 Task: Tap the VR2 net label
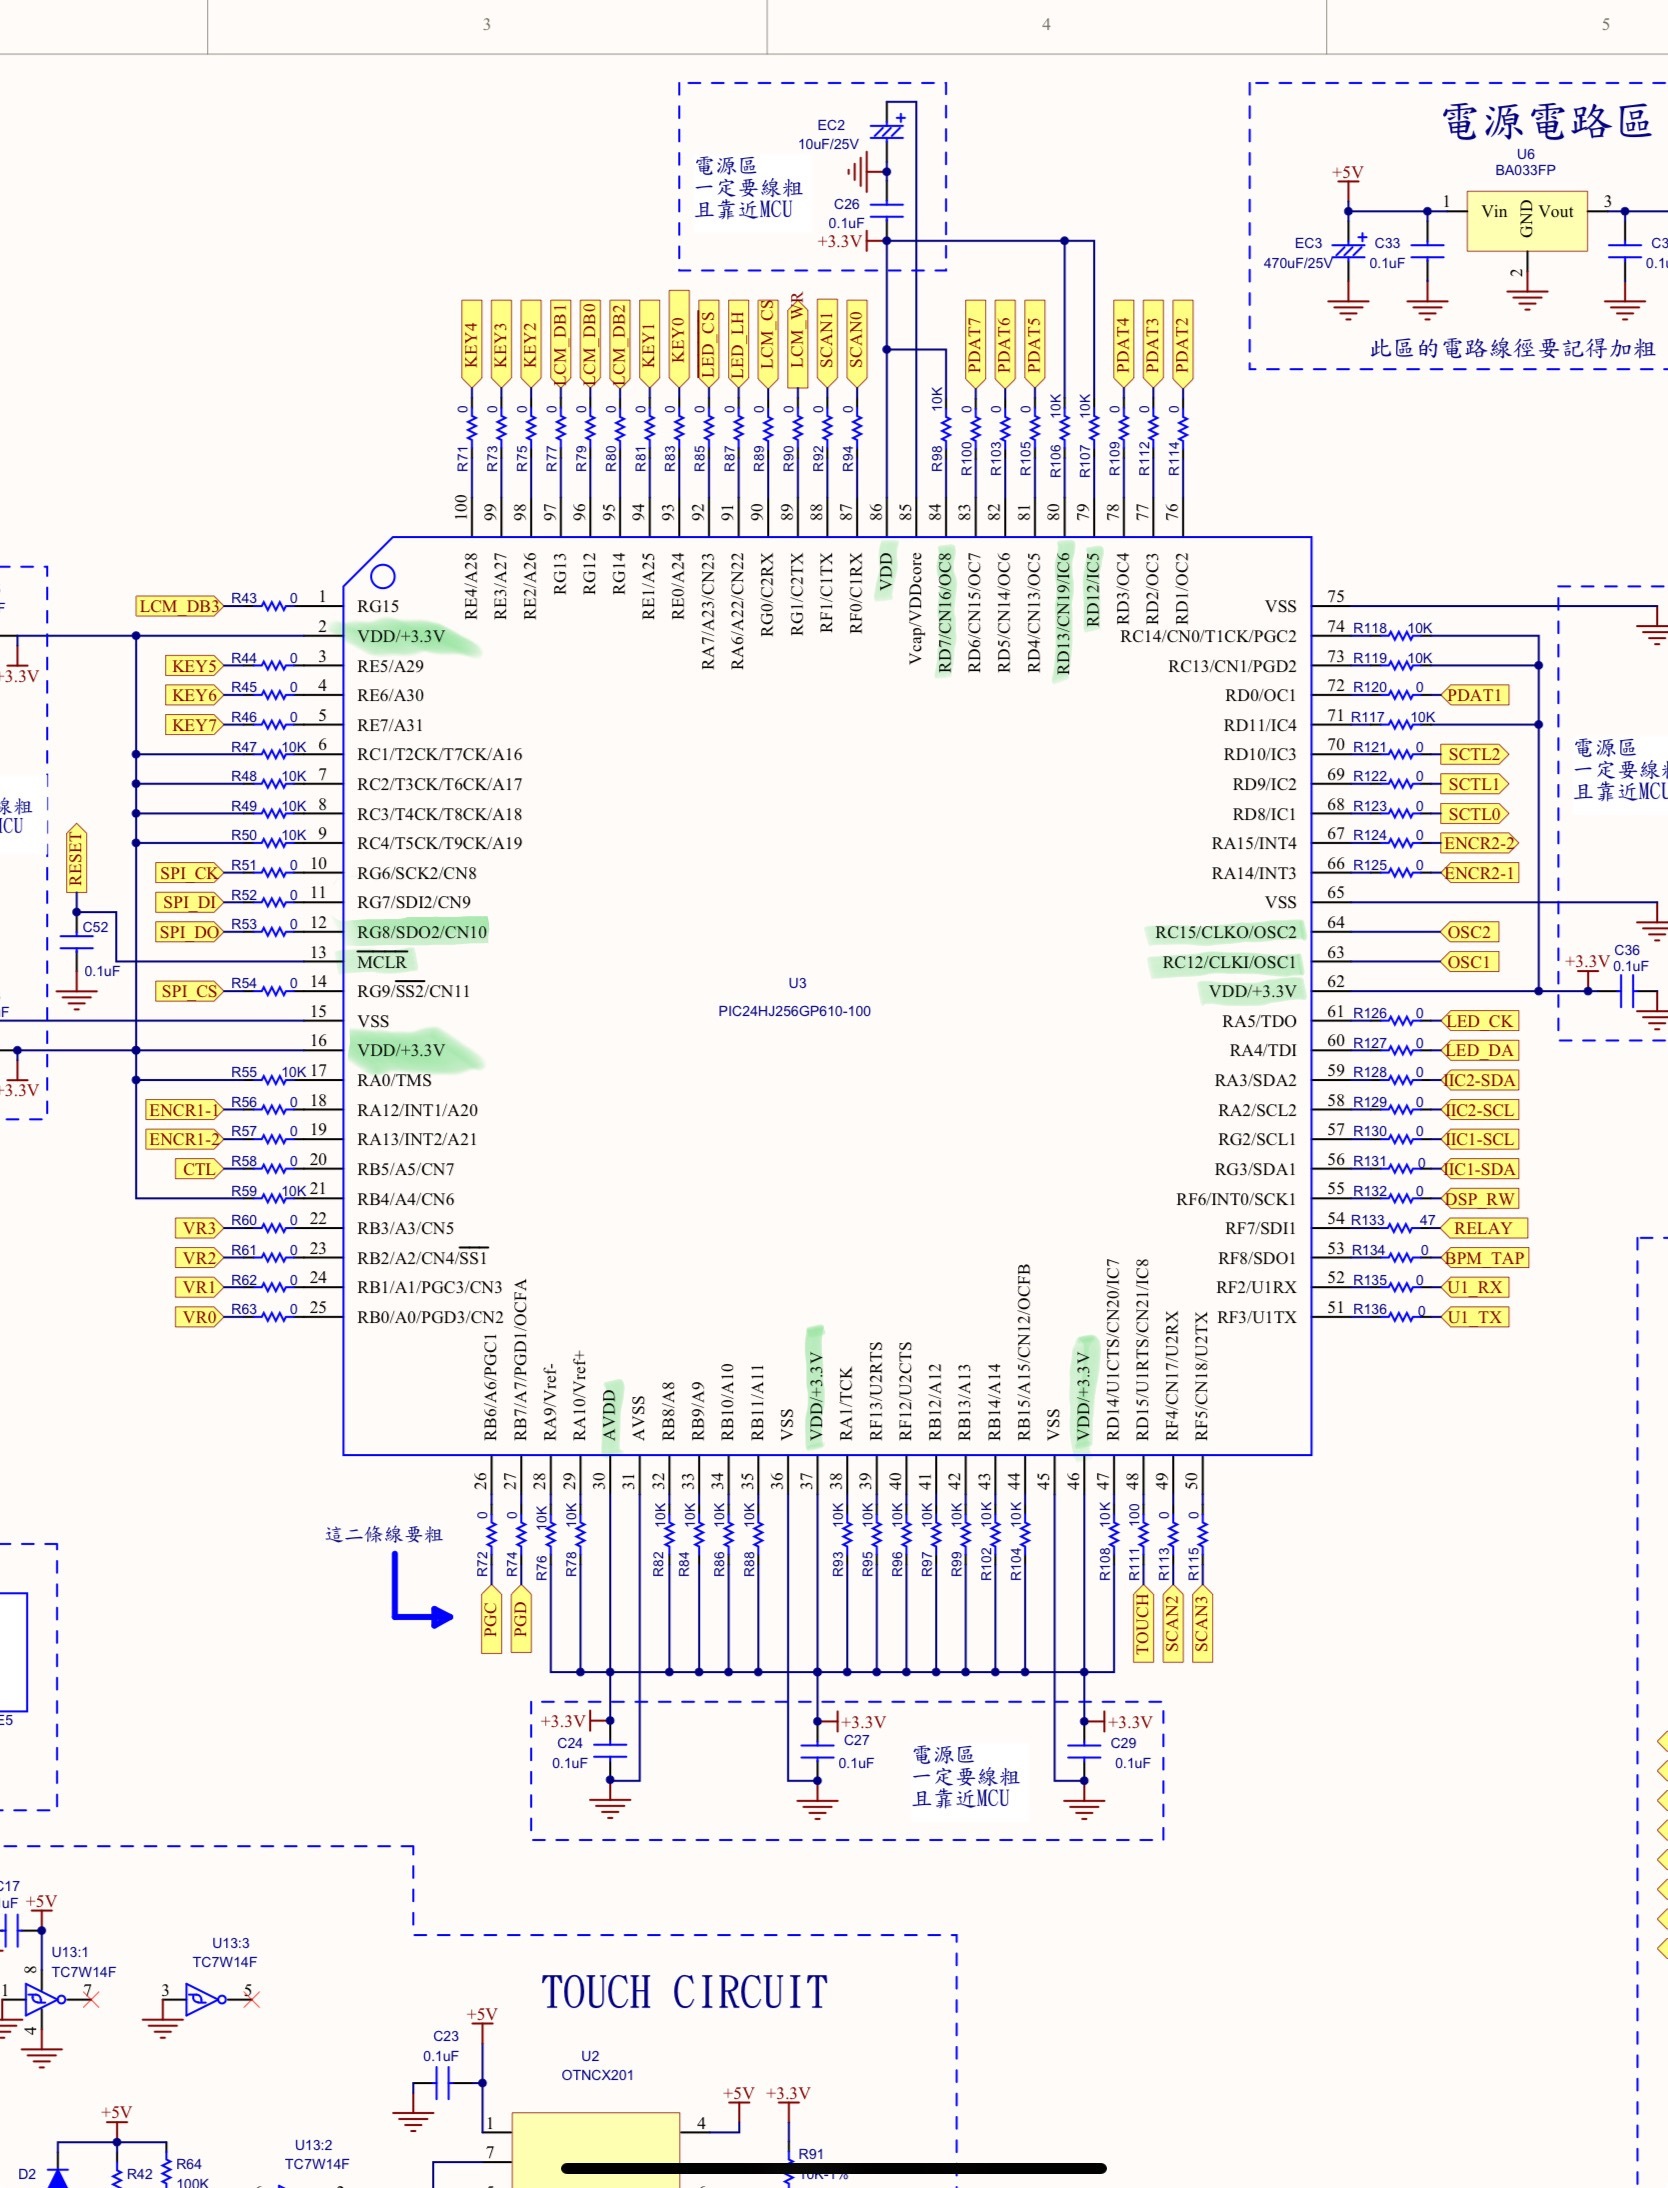tap(198, 1258)
